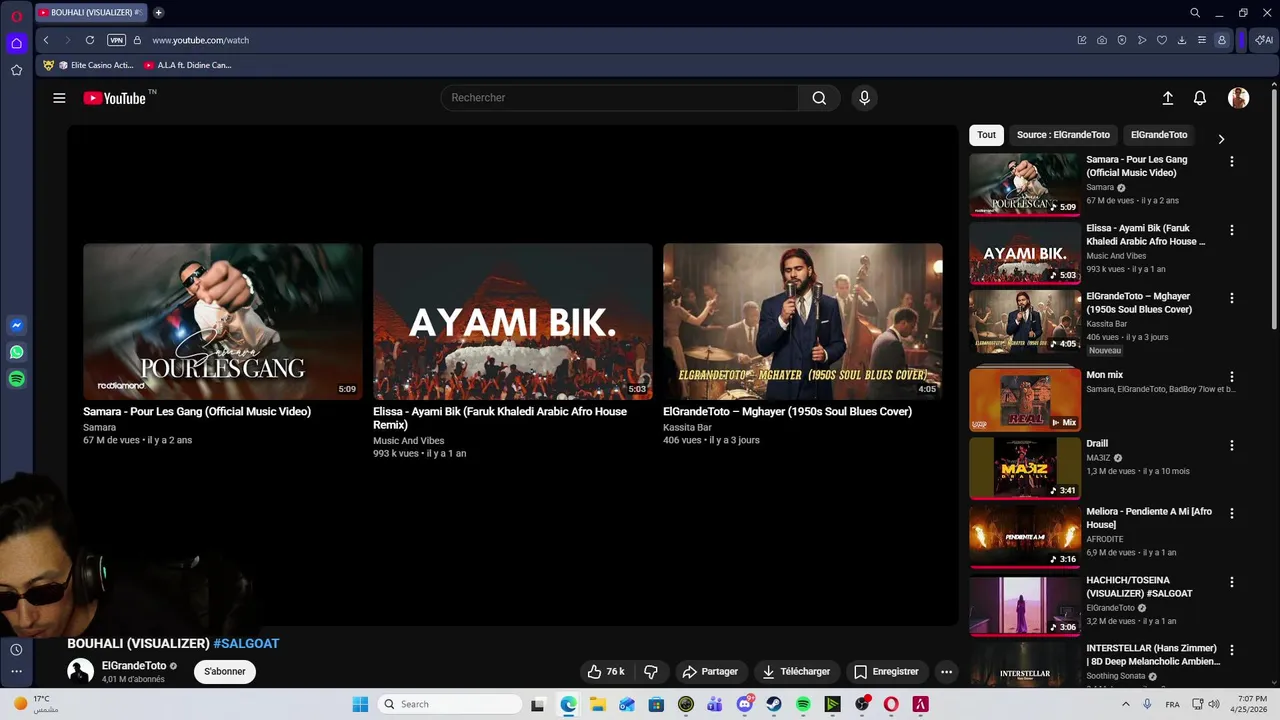Viewport: 1280px width, 720px height.
Task: Click the YouTube page vertical scrollbar
Action: coord(1274,210)
